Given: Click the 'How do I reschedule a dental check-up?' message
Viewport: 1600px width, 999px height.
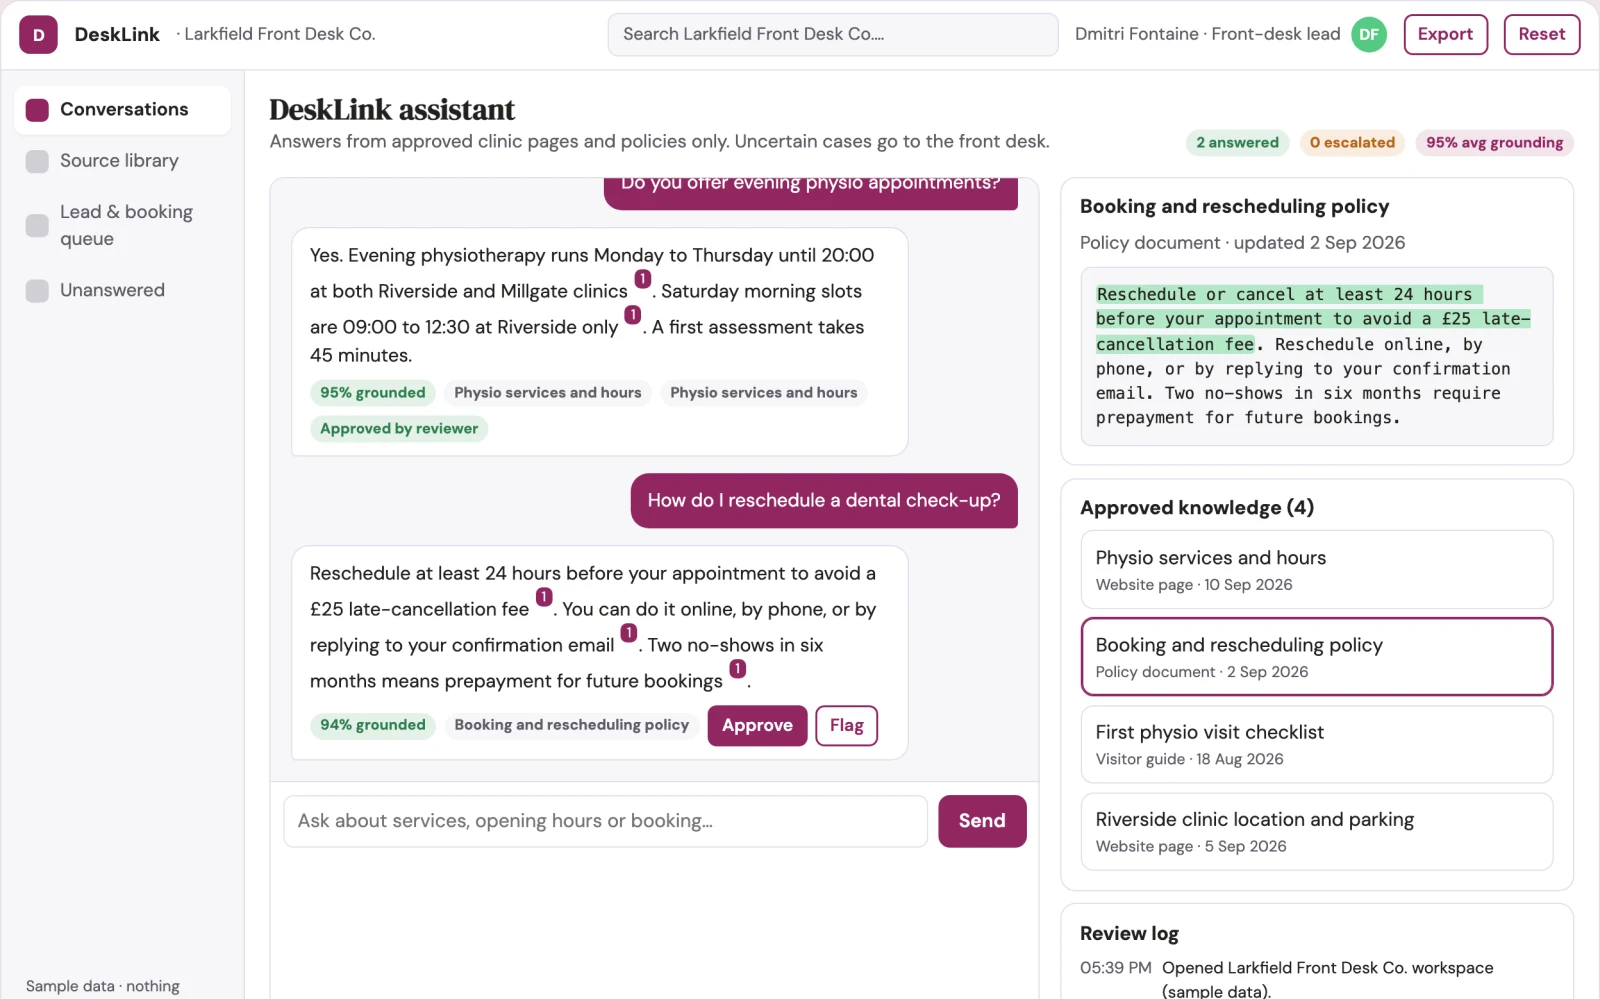Looking at the screenshot, I should click(824, 501).
